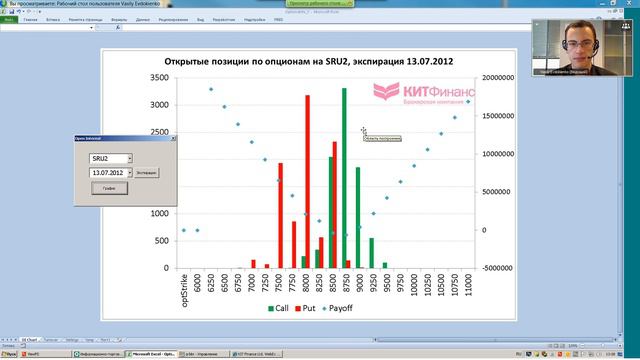The image size is (640, 360).
Task: Select the red Put bar at 7500
Action: tap(280, 216)
